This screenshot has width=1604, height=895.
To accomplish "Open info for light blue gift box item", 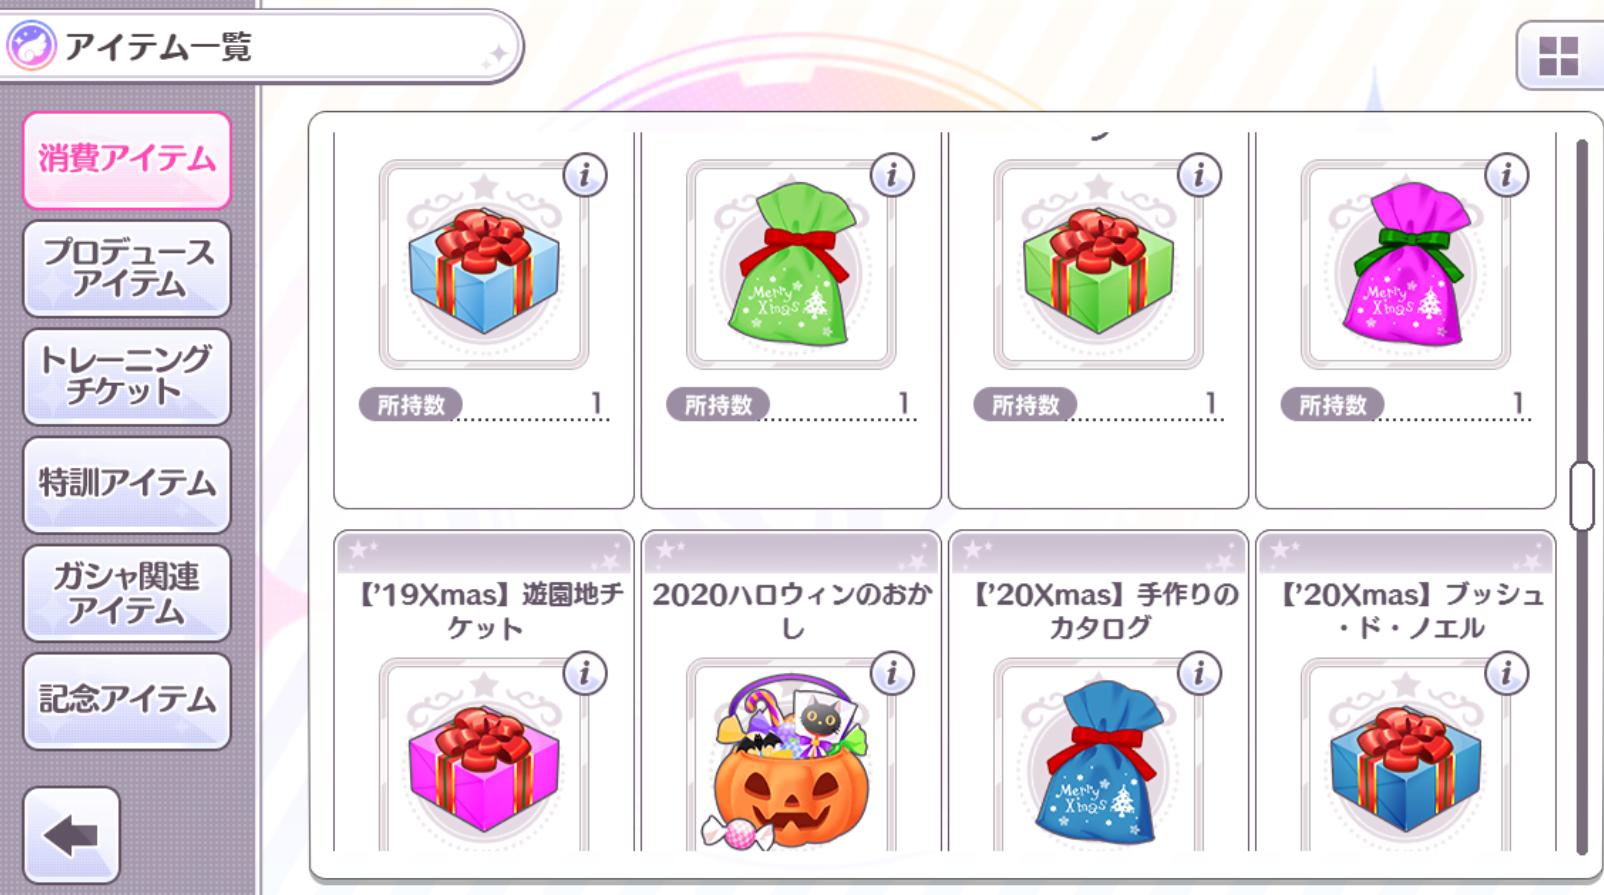I will pos(585,175).
